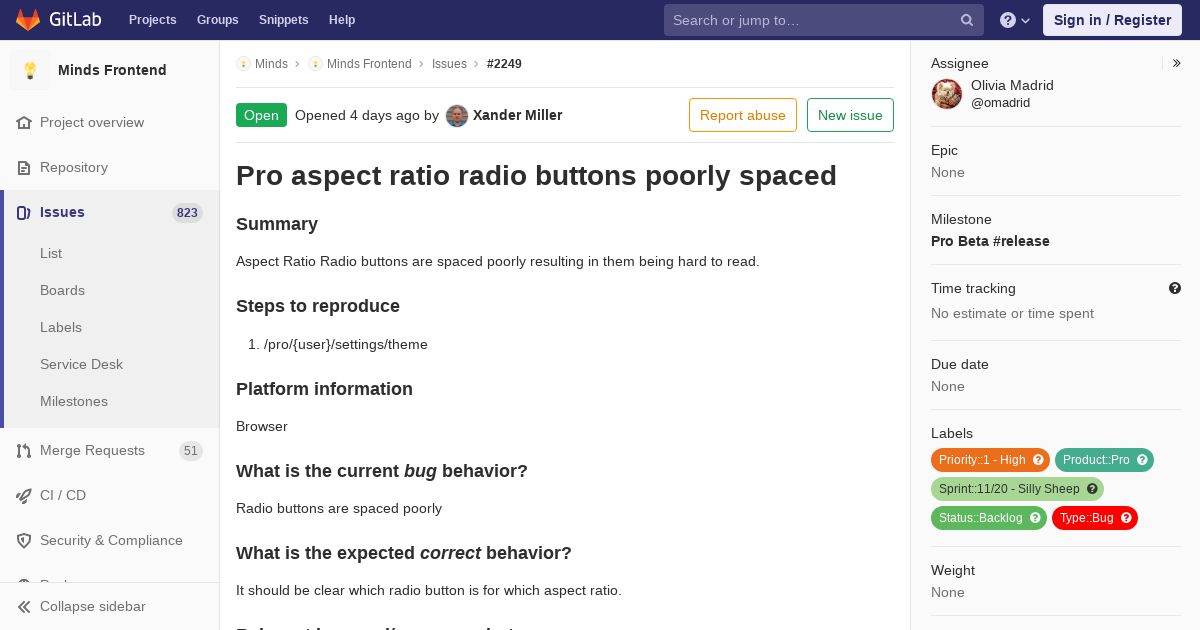The width and height of the screenshot is (1200, 630).
Task: Open Security & Compliance sidebar item
Action: click(110, 540)
